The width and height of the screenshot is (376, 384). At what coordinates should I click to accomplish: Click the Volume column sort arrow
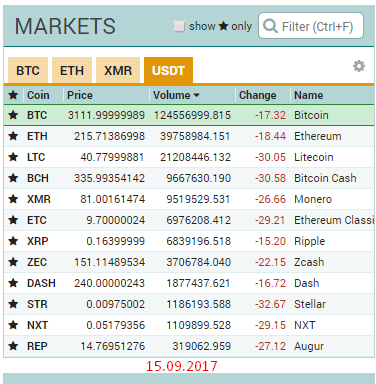click(197, 95)
